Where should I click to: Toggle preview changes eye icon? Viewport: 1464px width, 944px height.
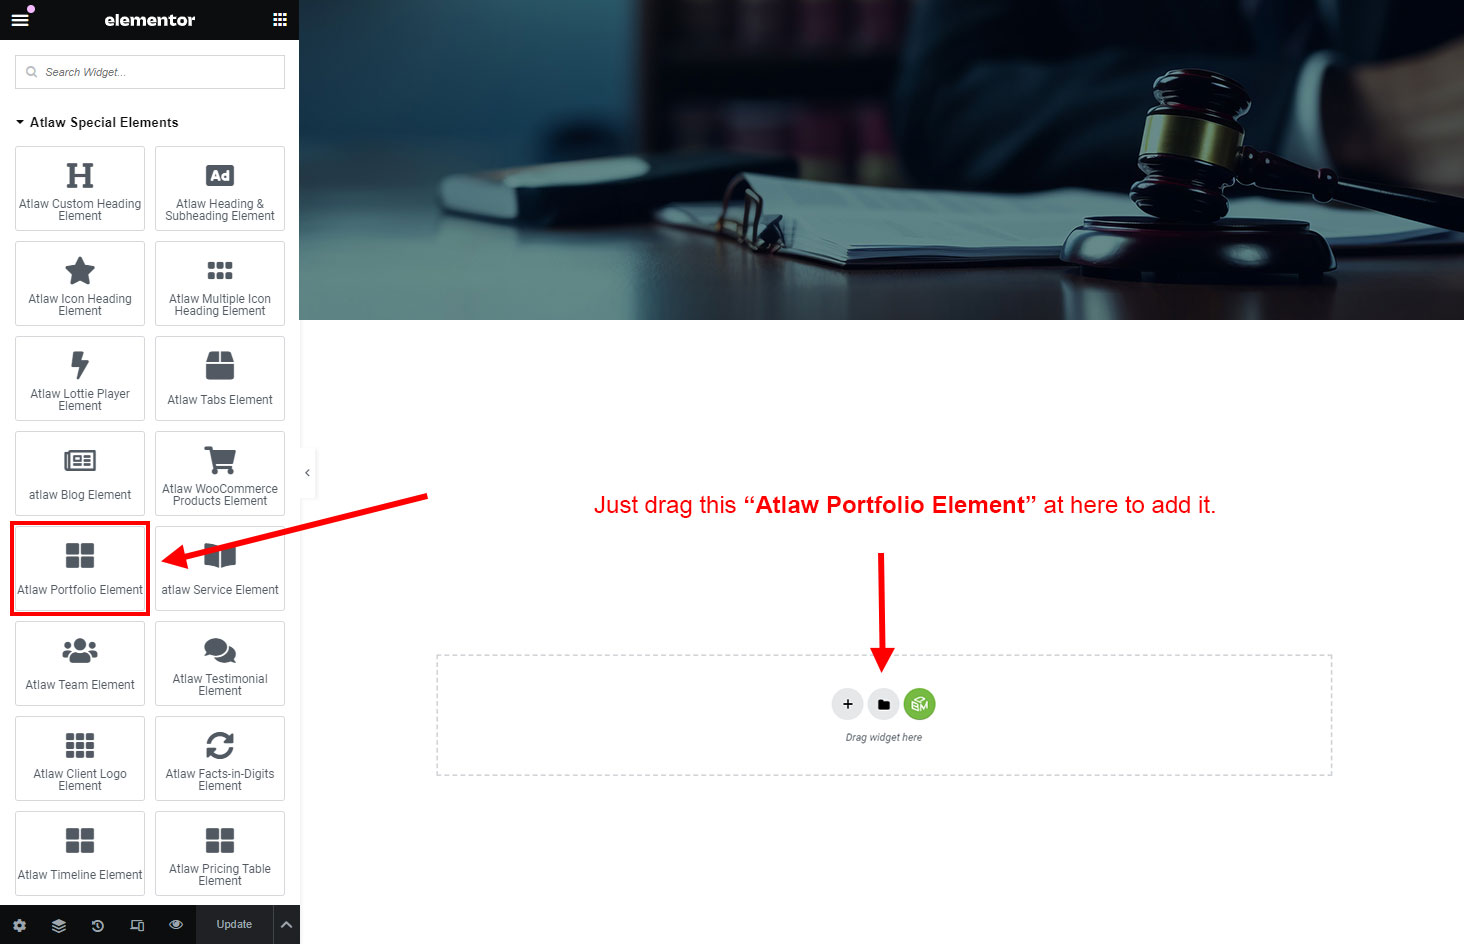(x=176, y=925)
